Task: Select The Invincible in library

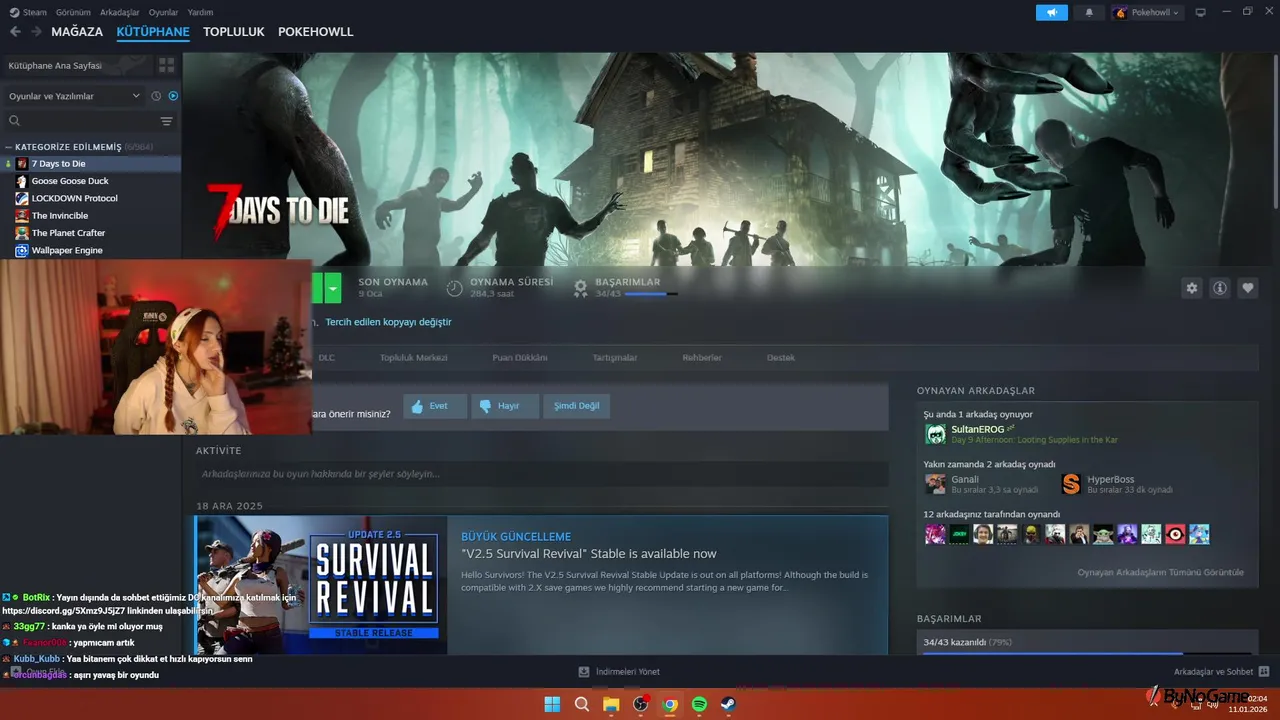Action: point(90,215)
